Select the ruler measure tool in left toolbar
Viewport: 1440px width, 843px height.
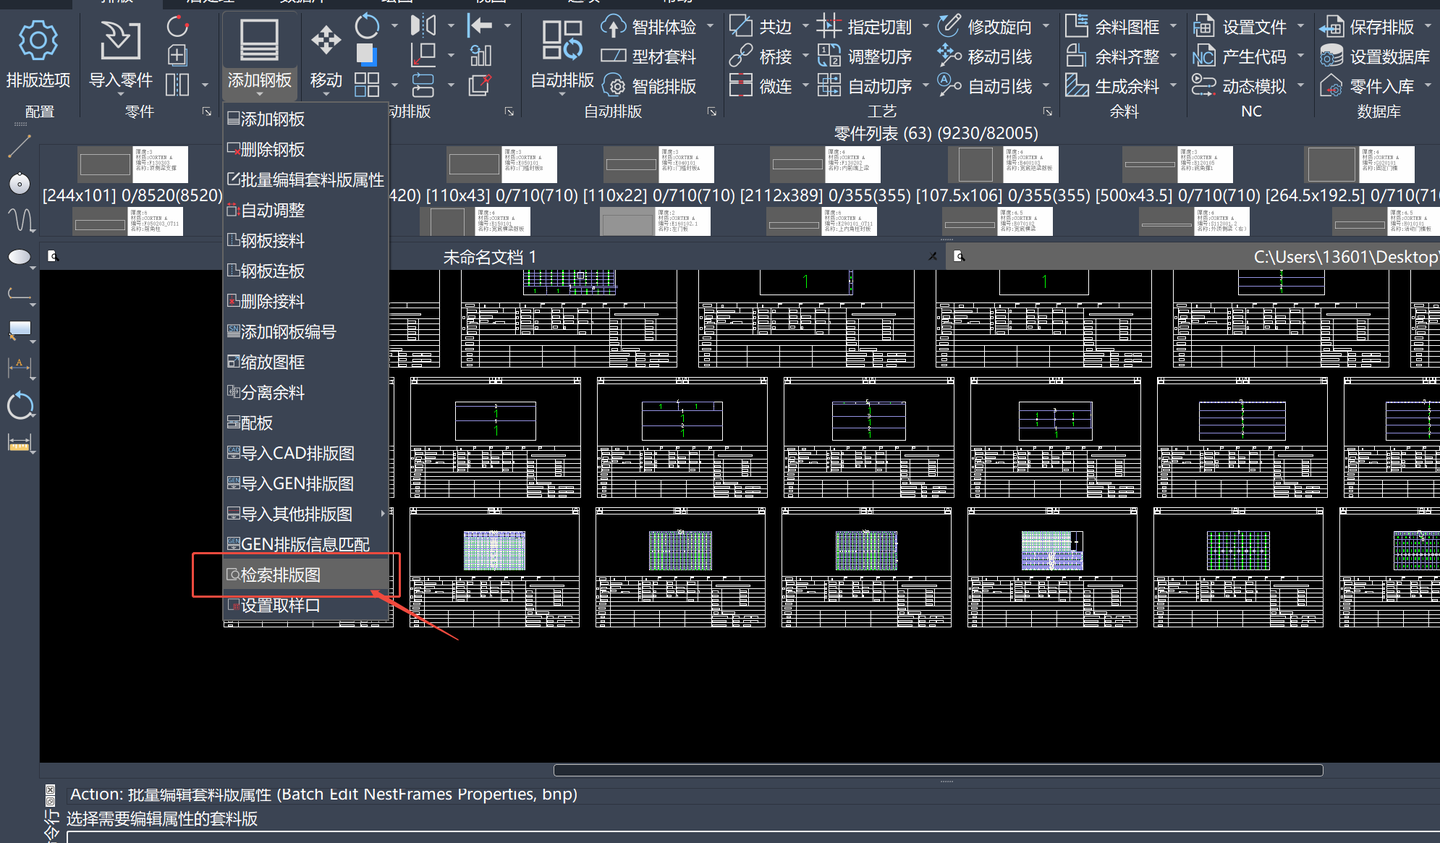pyautogui.click(x=19, y=442)
